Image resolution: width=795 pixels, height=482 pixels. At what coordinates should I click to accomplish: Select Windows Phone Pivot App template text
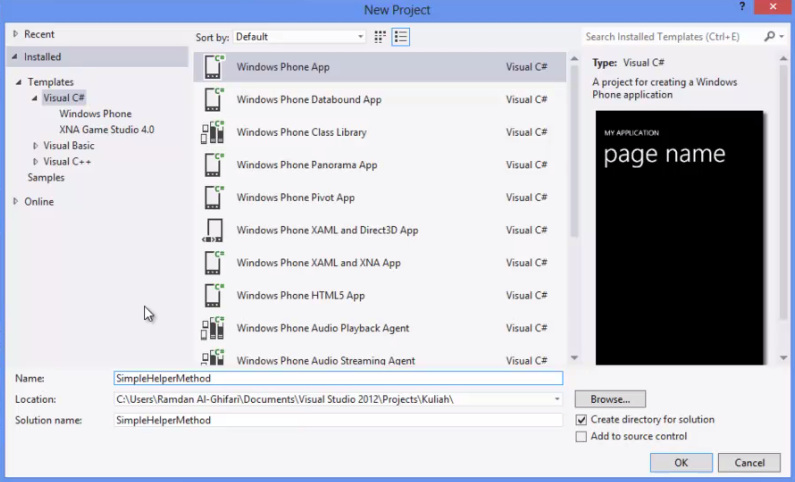tap(296, 198)
